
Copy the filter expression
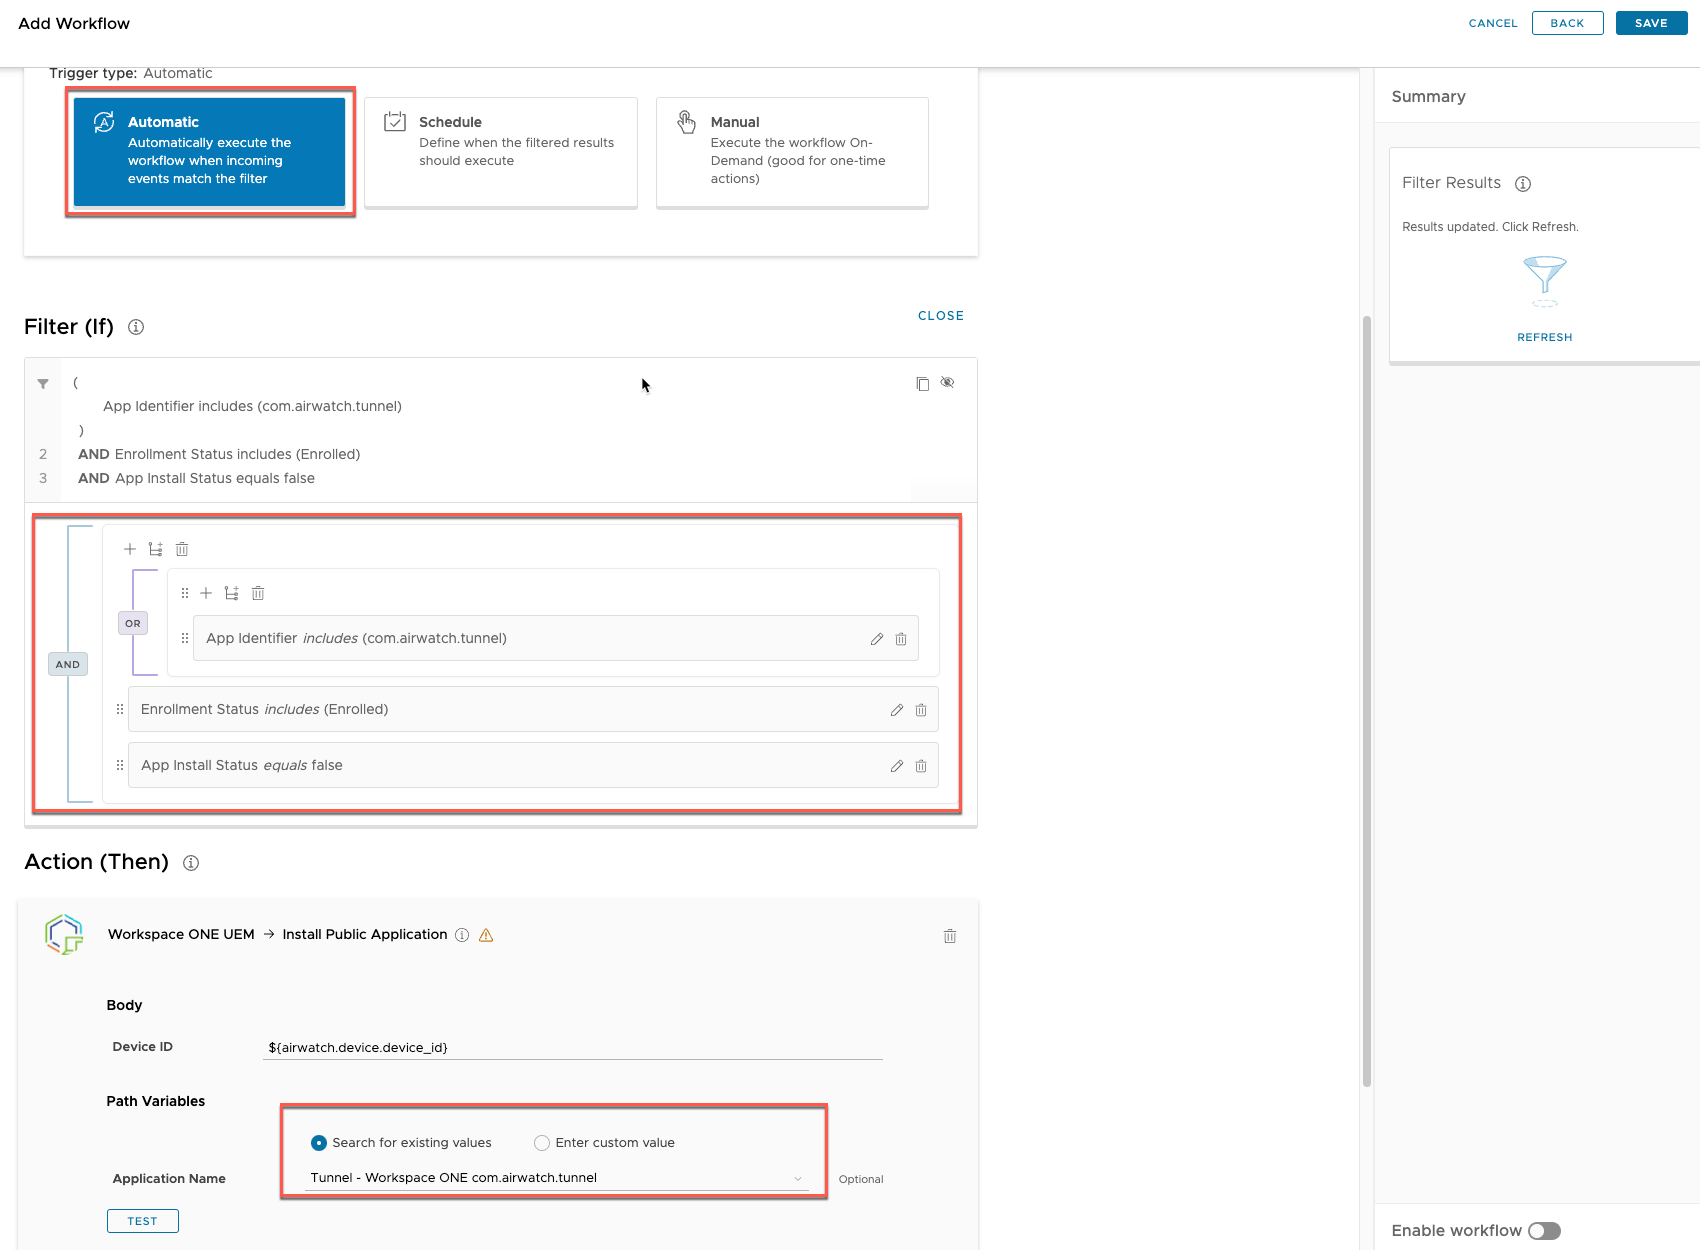[x=921, y=383]
